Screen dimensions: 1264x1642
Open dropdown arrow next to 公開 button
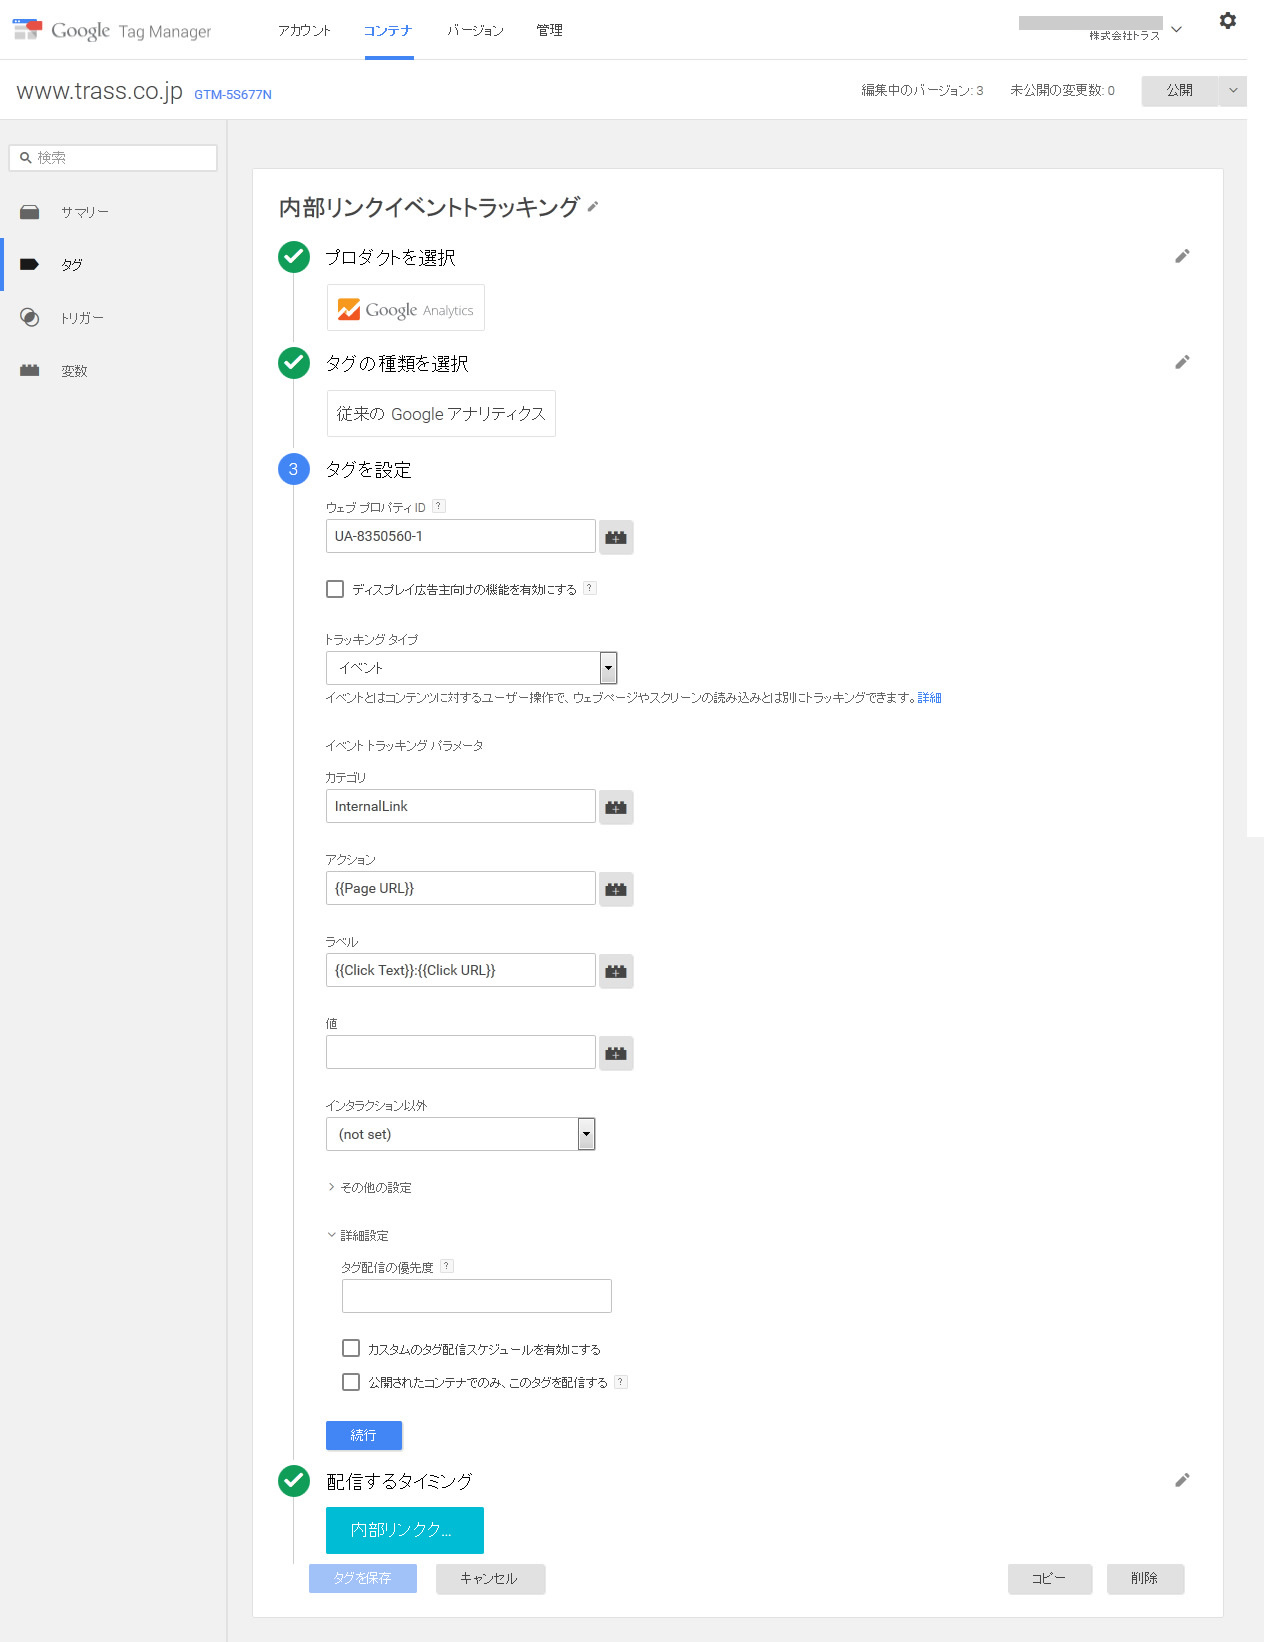point(1233,90)
